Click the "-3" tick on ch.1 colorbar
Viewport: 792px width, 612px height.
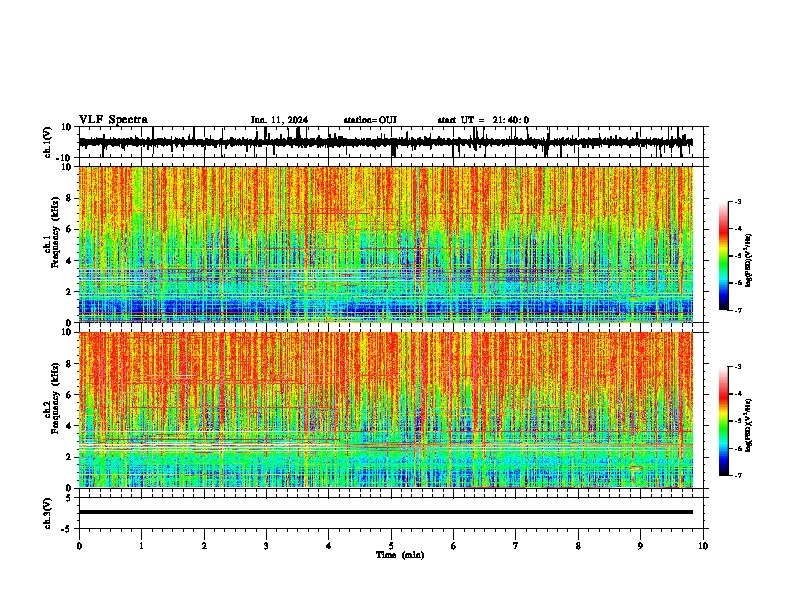click(x=738, y=202)
